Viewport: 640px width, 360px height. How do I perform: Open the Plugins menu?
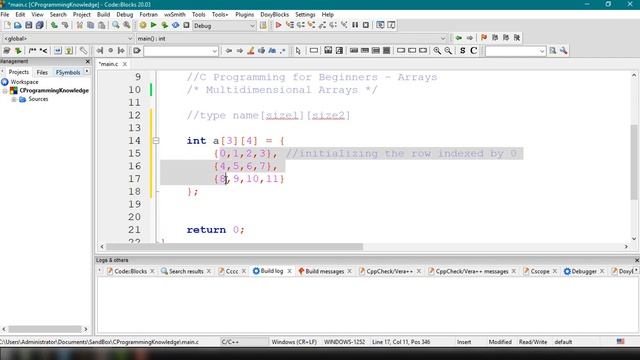[244, 14]
